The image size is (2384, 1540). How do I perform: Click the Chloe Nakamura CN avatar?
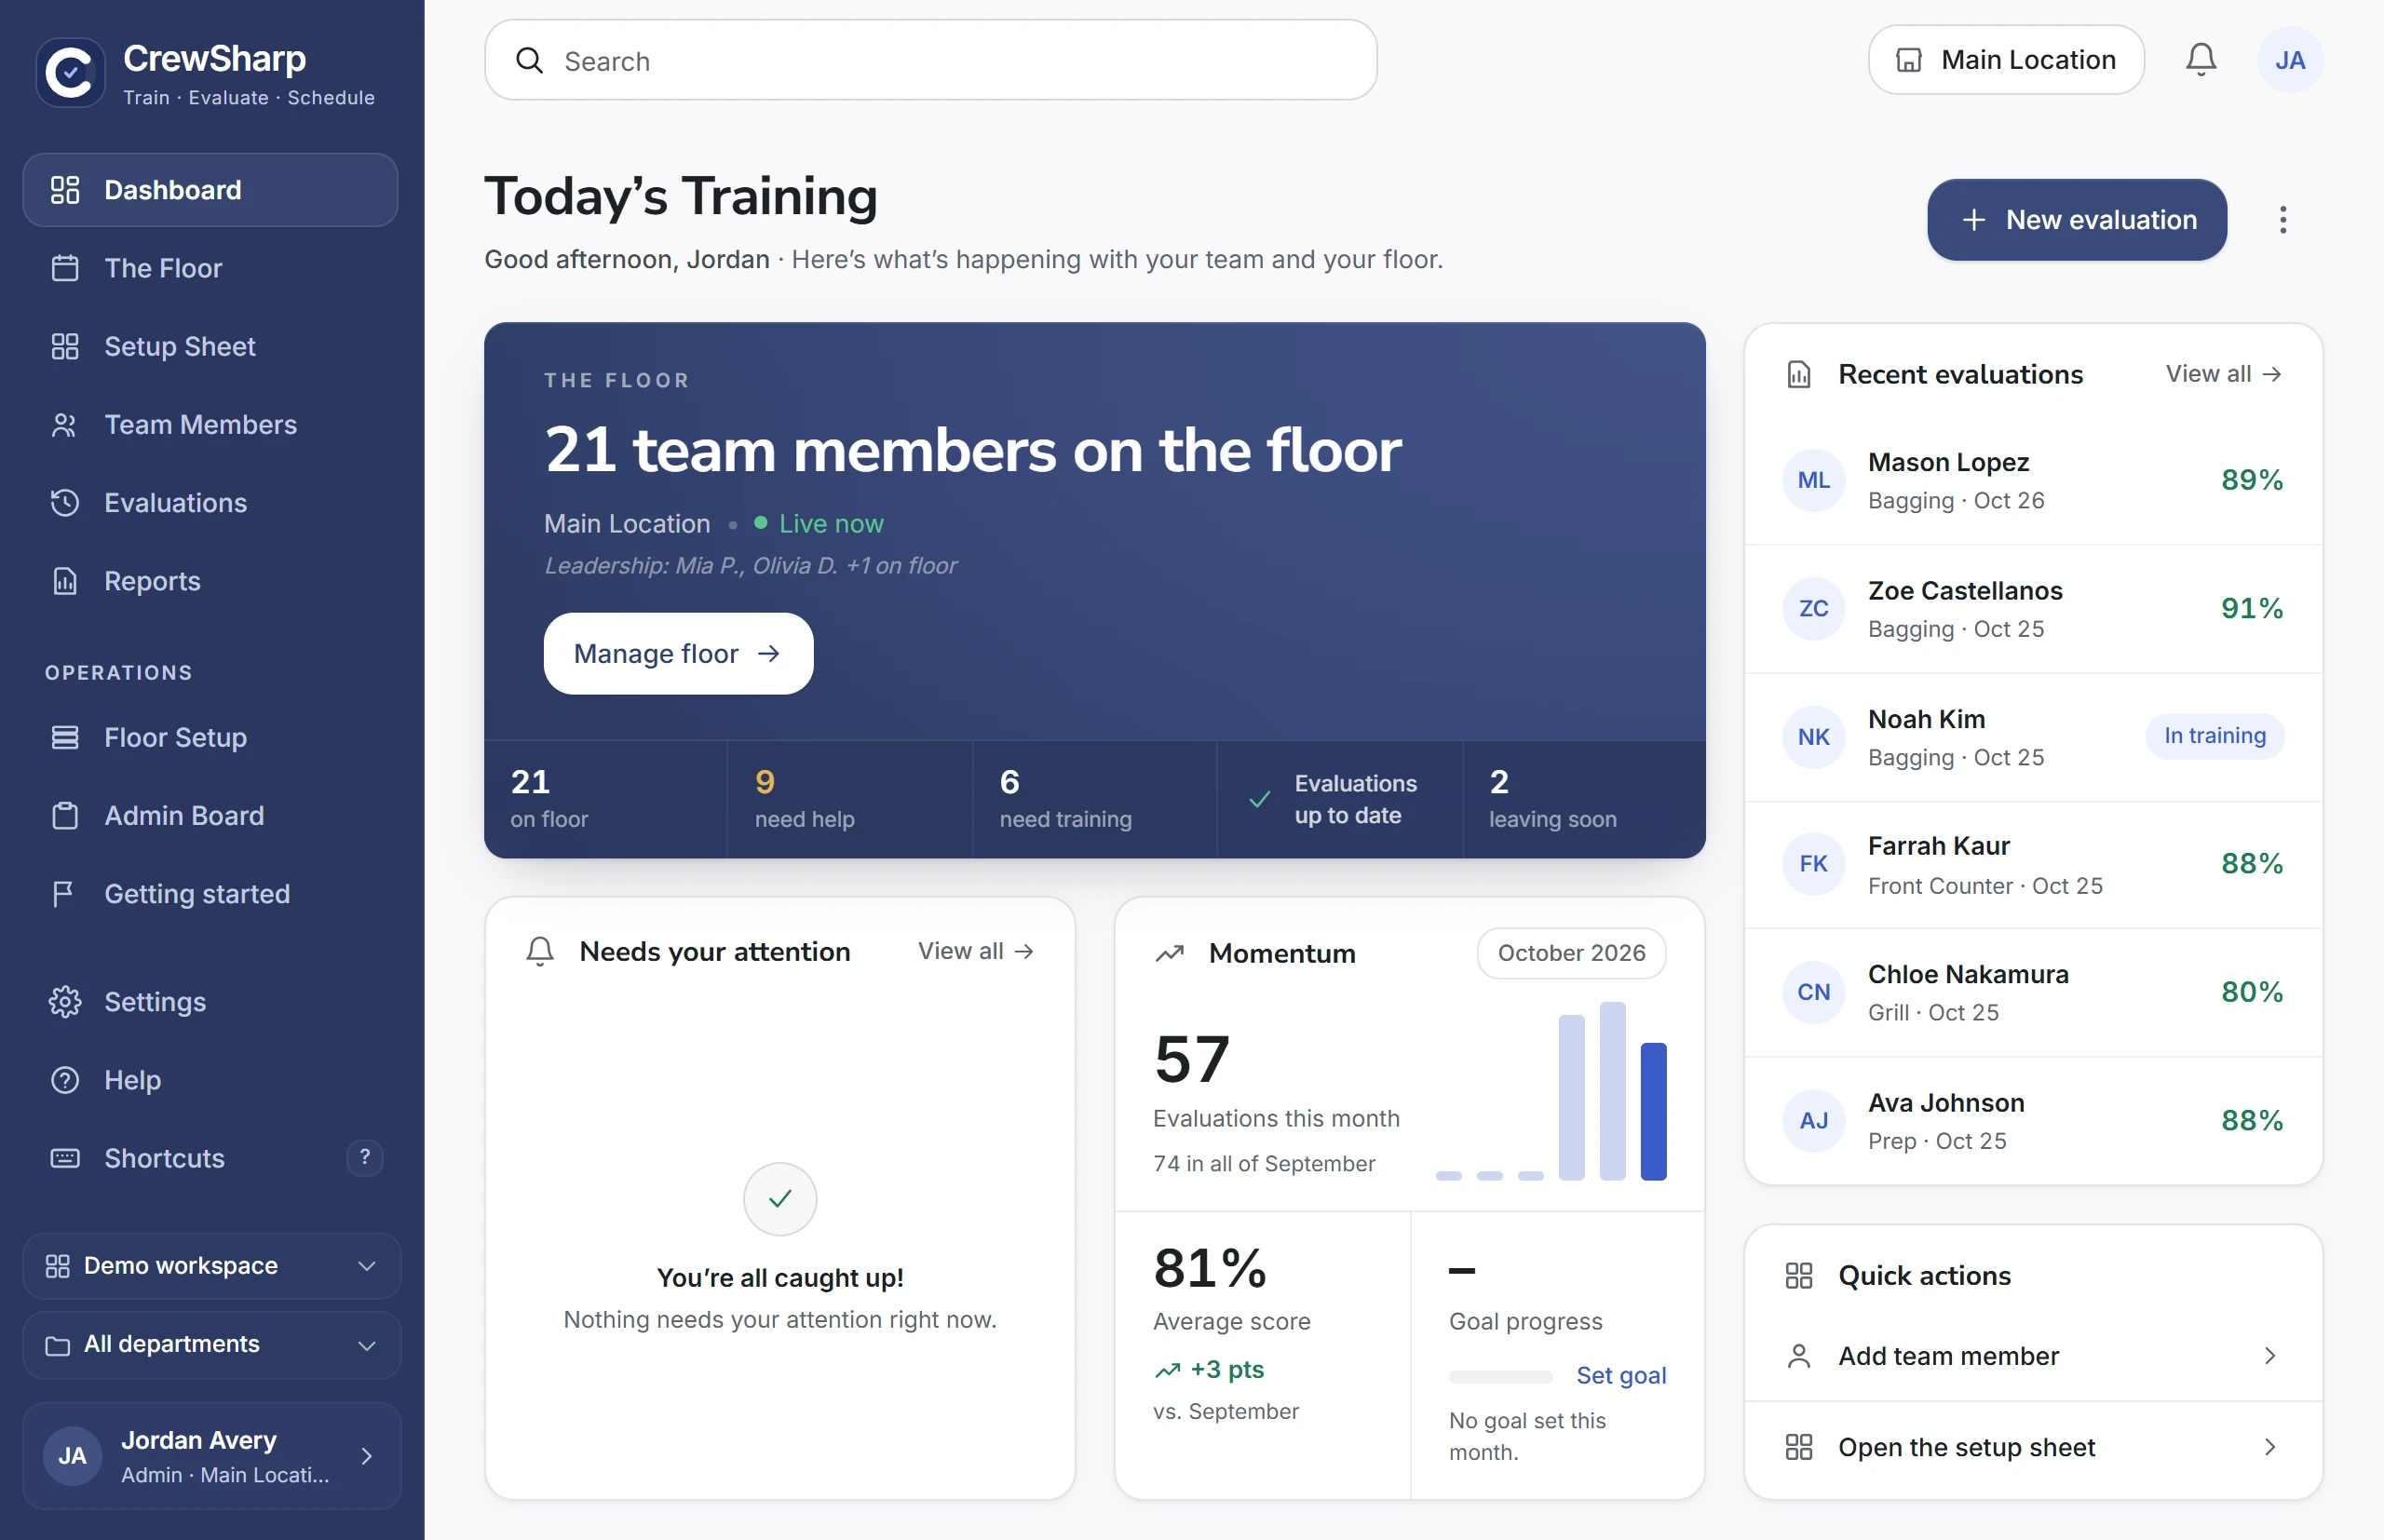tap(1813, 992)
